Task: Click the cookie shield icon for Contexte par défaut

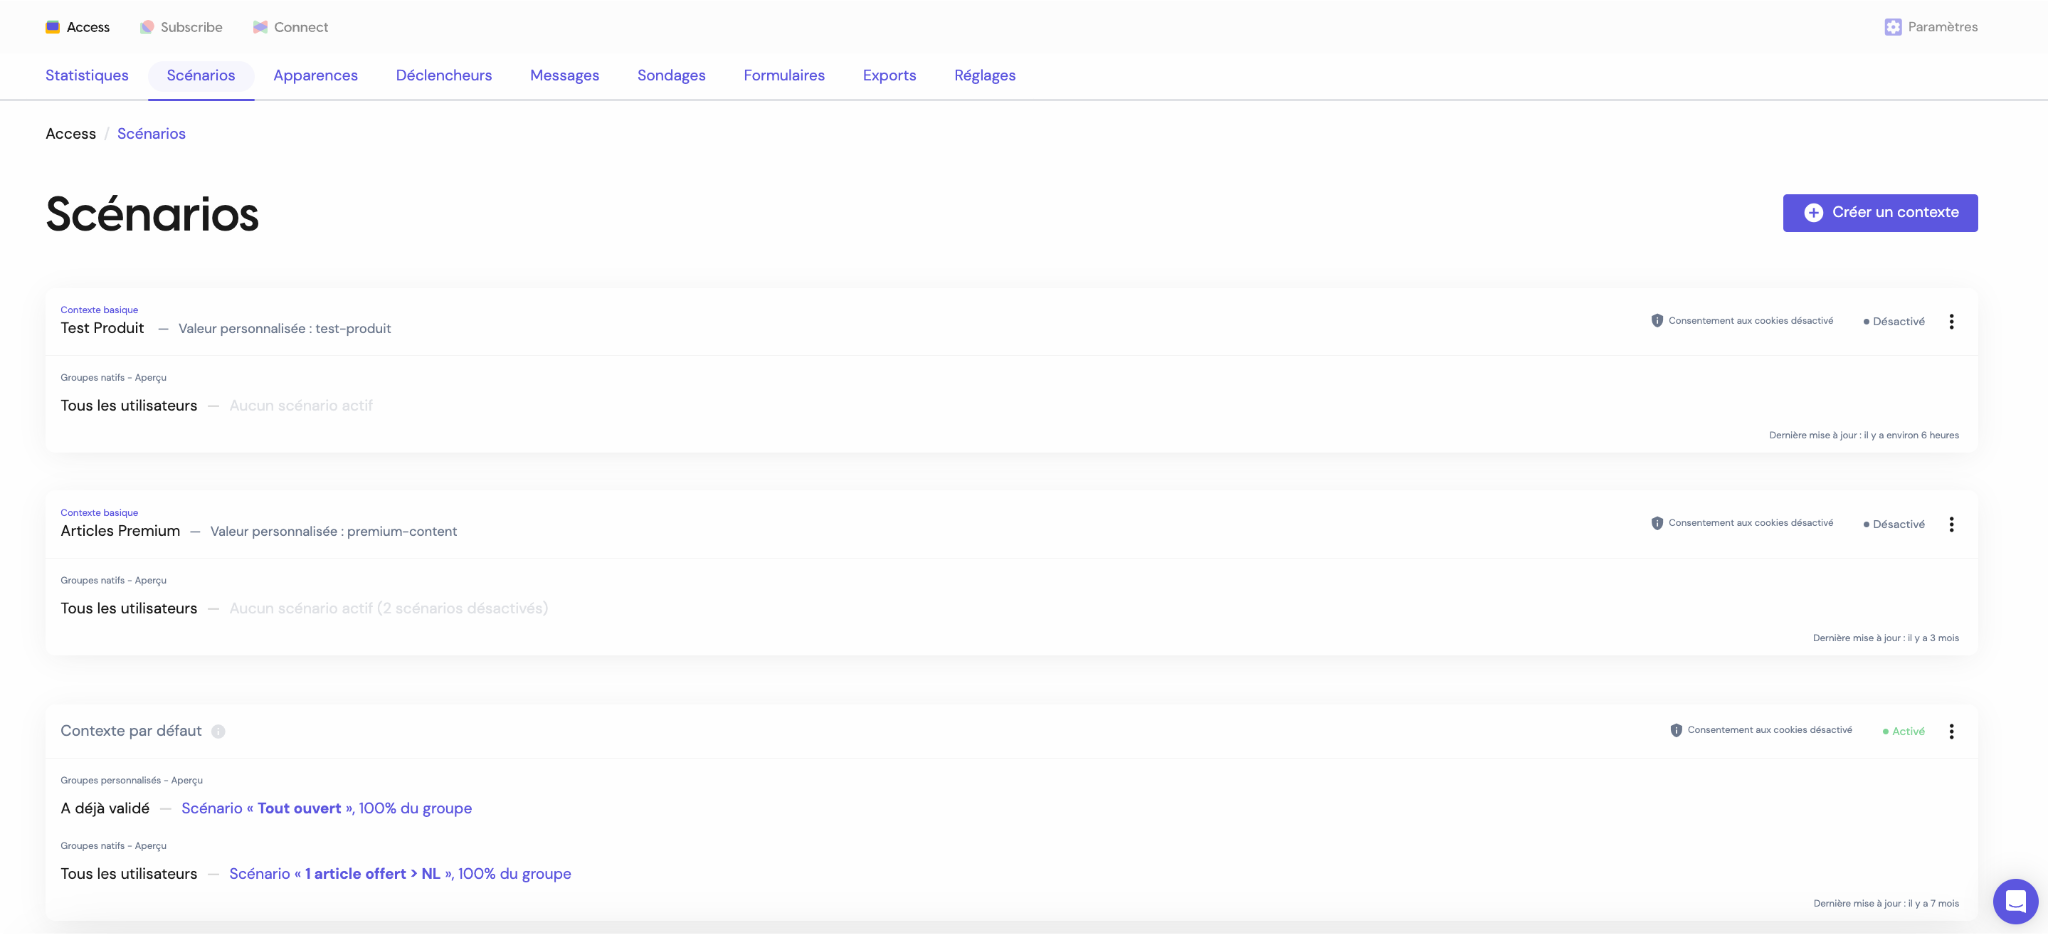Action: [x=1676, y=730]
